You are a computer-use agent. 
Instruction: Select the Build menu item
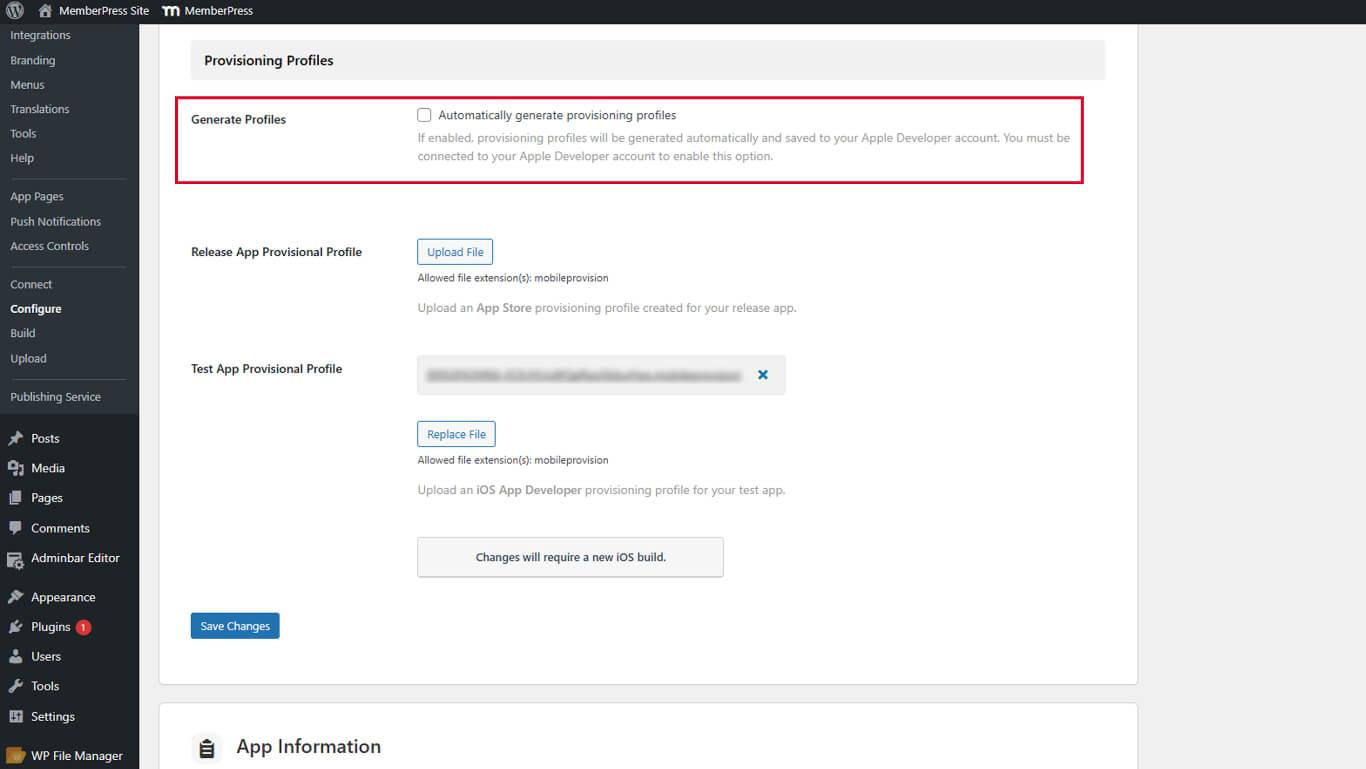(x=22, y=333)
